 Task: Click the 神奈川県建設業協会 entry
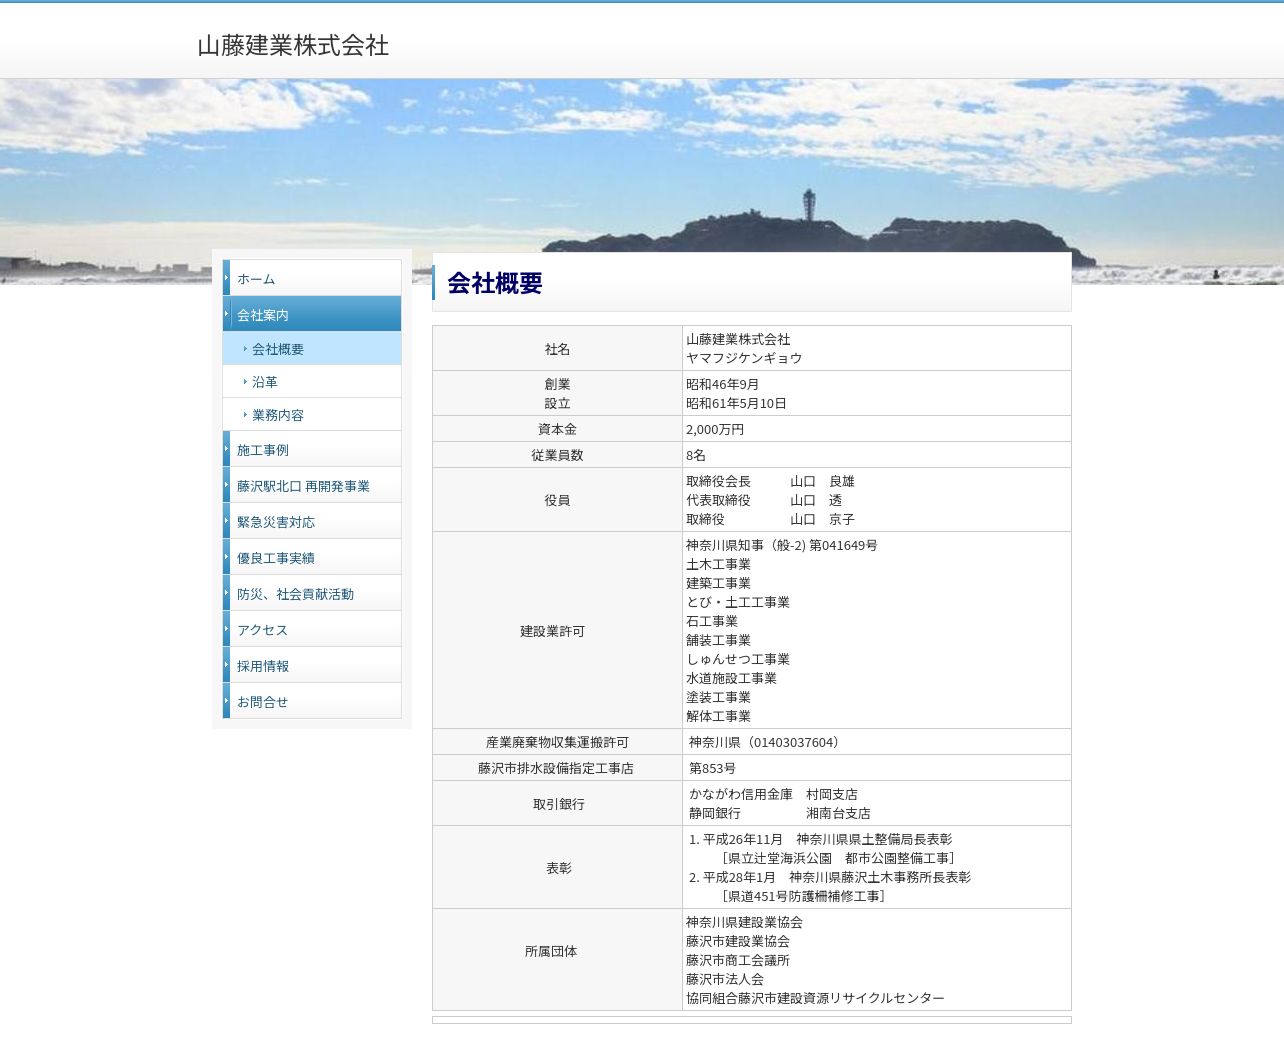click(x=744, y=923)
